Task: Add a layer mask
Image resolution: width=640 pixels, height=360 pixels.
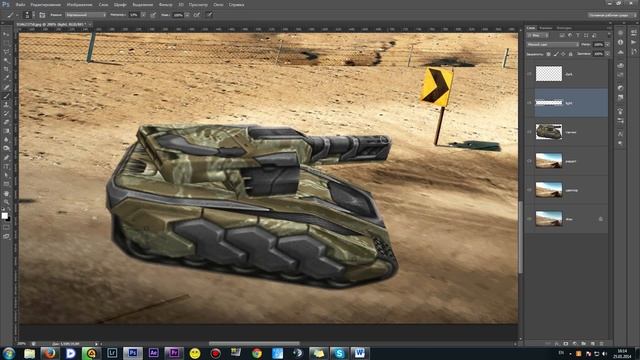Action: pyautogui.click(x=566, y=344)
